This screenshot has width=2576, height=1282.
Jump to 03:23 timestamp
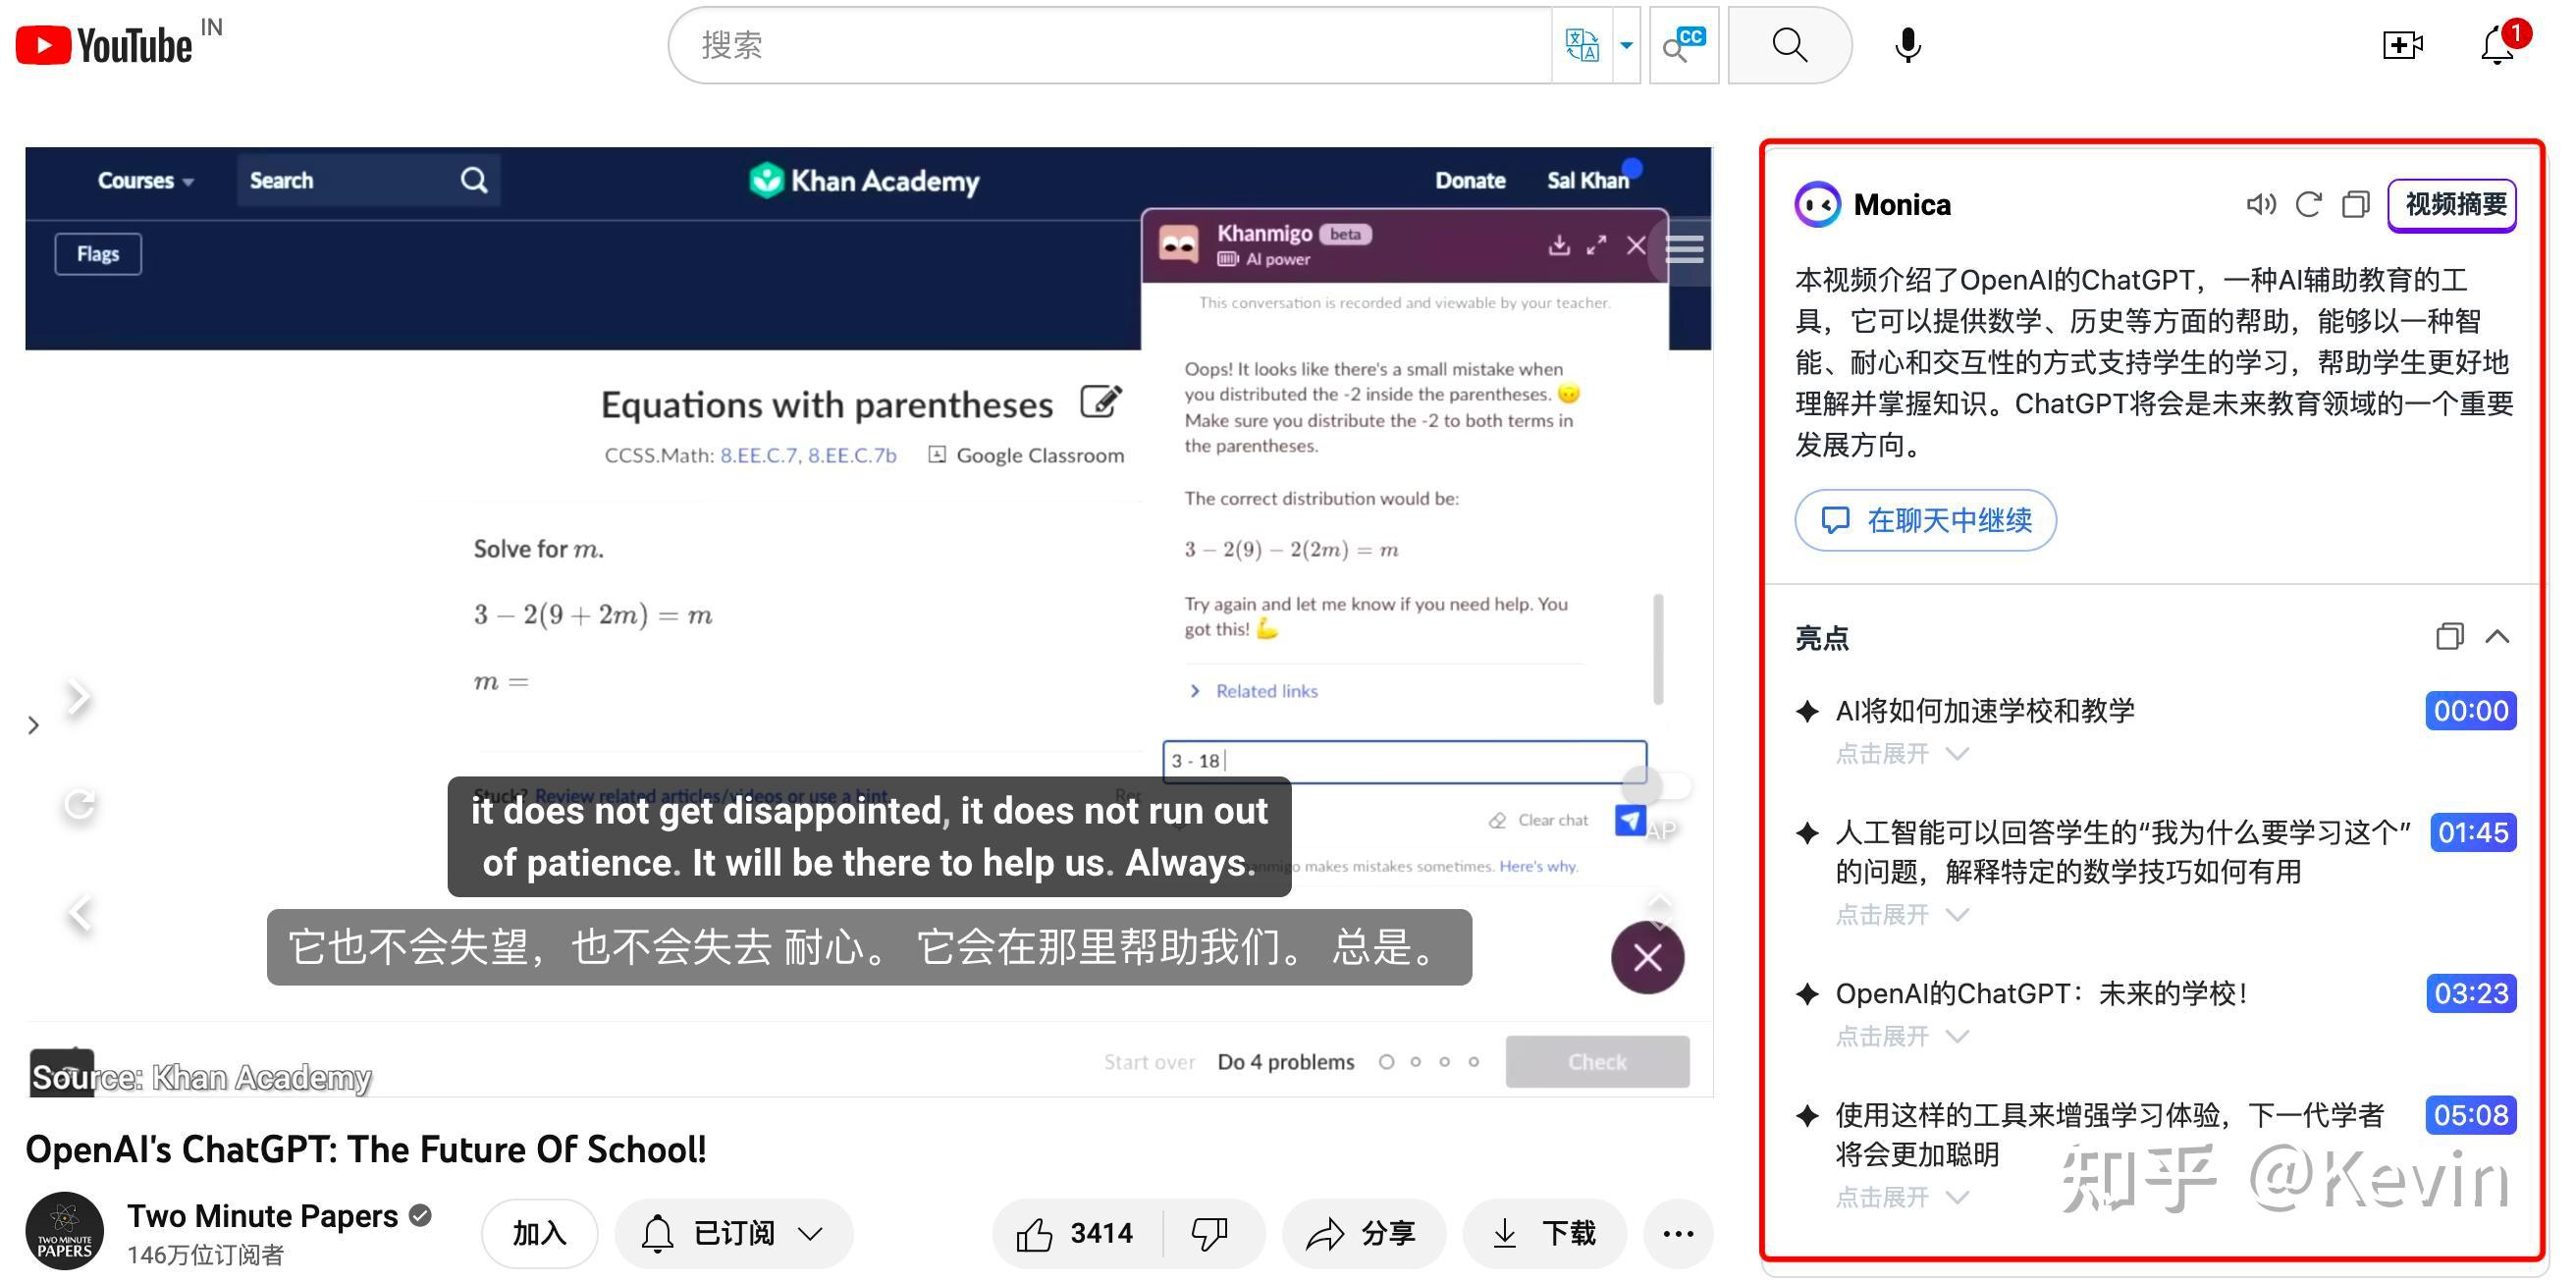point(2470,993)
